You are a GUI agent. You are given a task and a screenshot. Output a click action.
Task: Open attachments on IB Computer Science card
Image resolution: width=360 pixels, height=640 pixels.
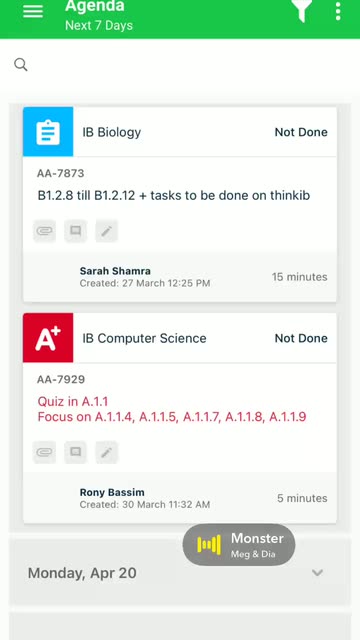44,452
